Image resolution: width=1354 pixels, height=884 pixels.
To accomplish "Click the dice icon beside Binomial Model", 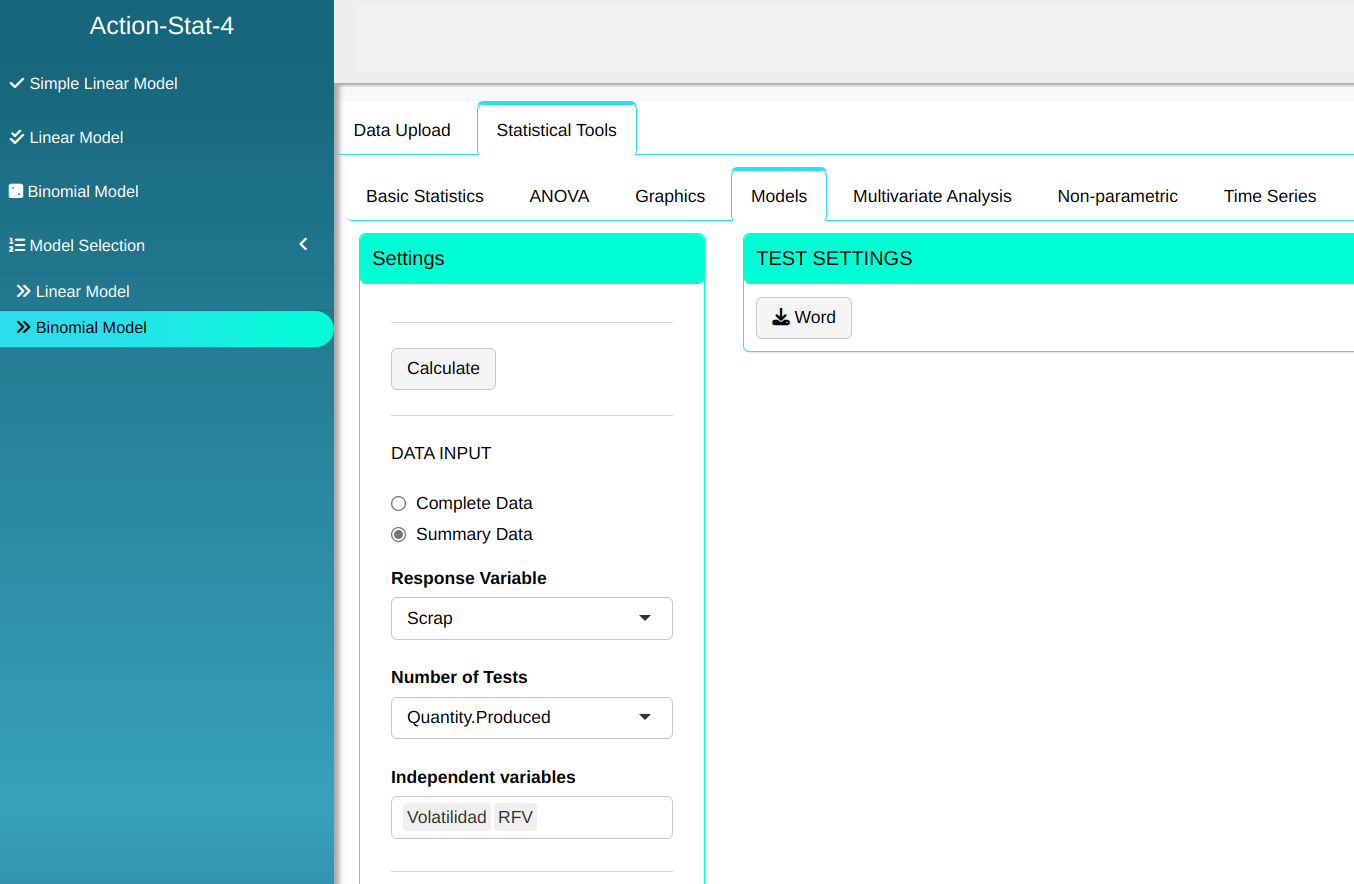I will [x=15, y=191].
